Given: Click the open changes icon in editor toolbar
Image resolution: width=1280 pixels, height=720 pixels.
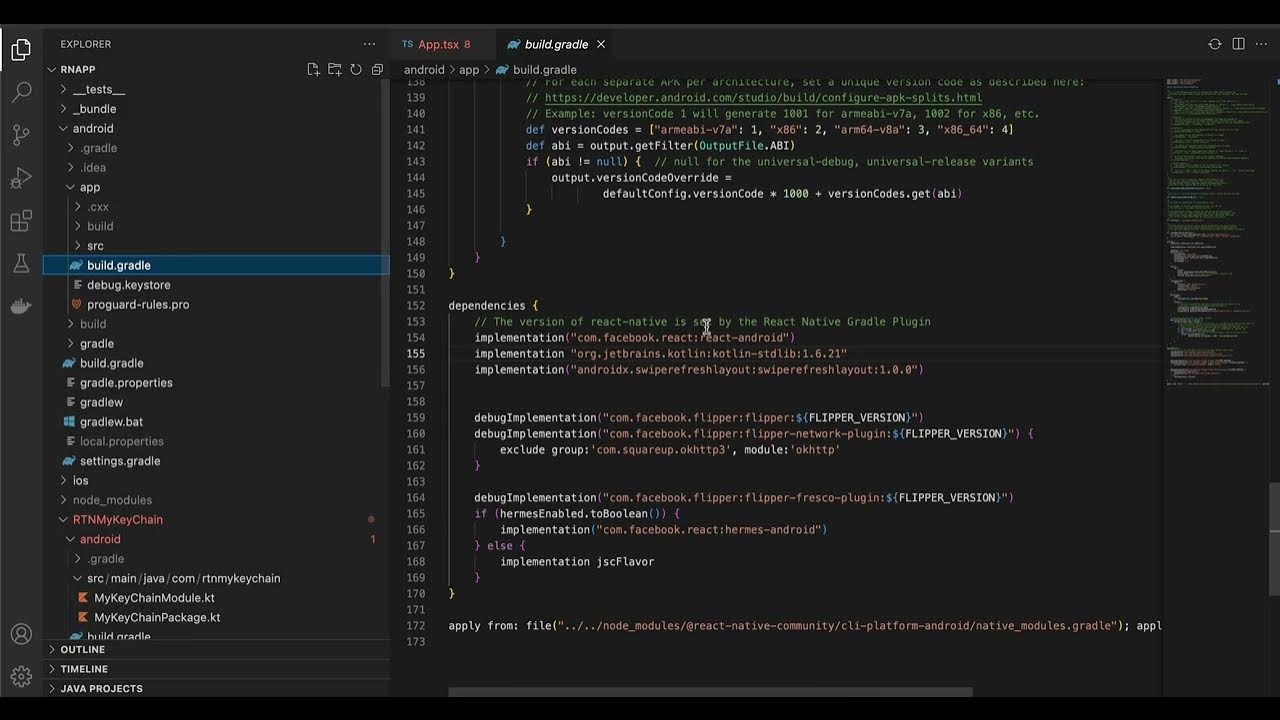Looking at the screenshot, I should click(x=1215, y=44).
